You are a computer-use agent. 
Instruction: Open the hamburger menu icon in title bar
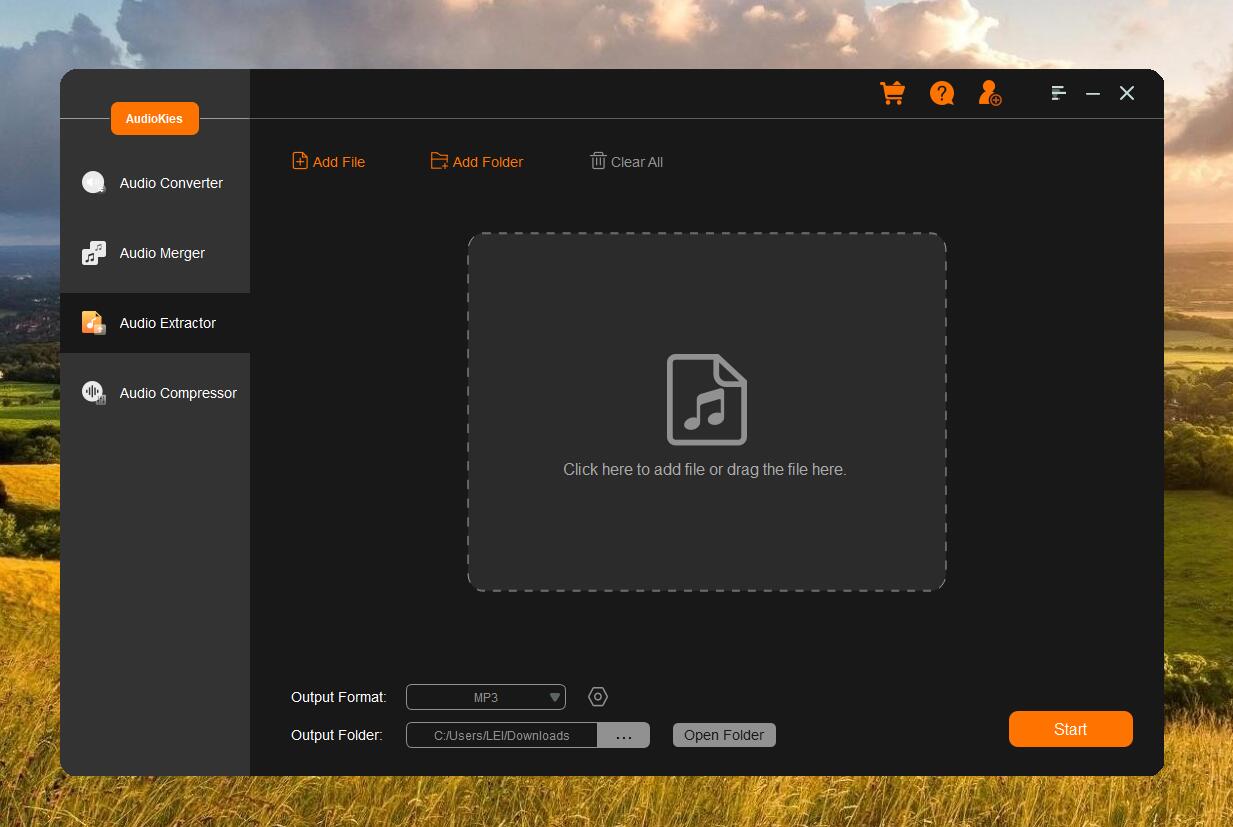click(1058, 93)
